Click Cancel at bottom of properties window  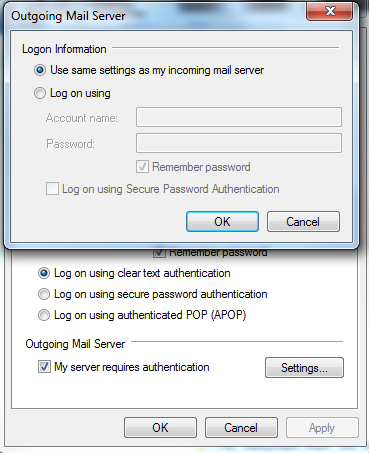point(241,427)
